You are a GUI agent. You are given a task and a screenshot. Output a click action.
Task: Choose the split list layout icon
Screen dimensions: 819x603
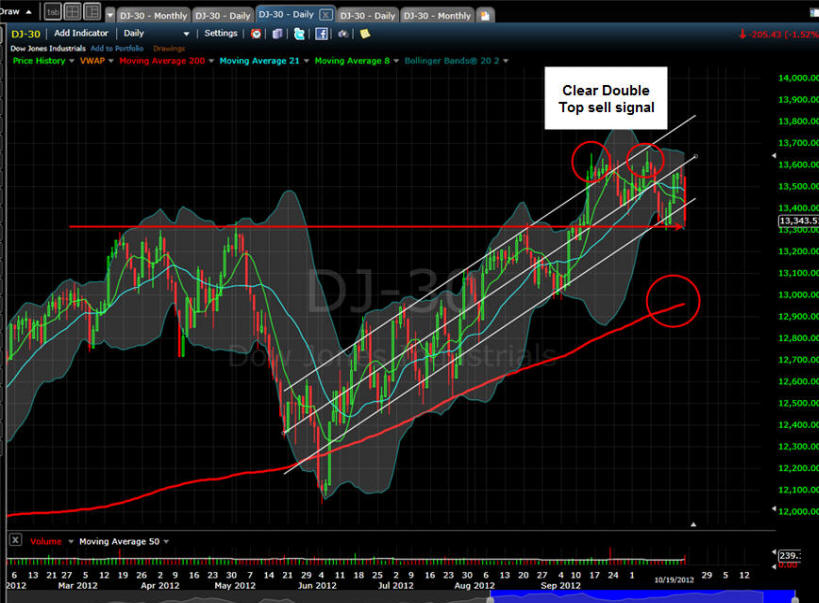coord(92,11)
